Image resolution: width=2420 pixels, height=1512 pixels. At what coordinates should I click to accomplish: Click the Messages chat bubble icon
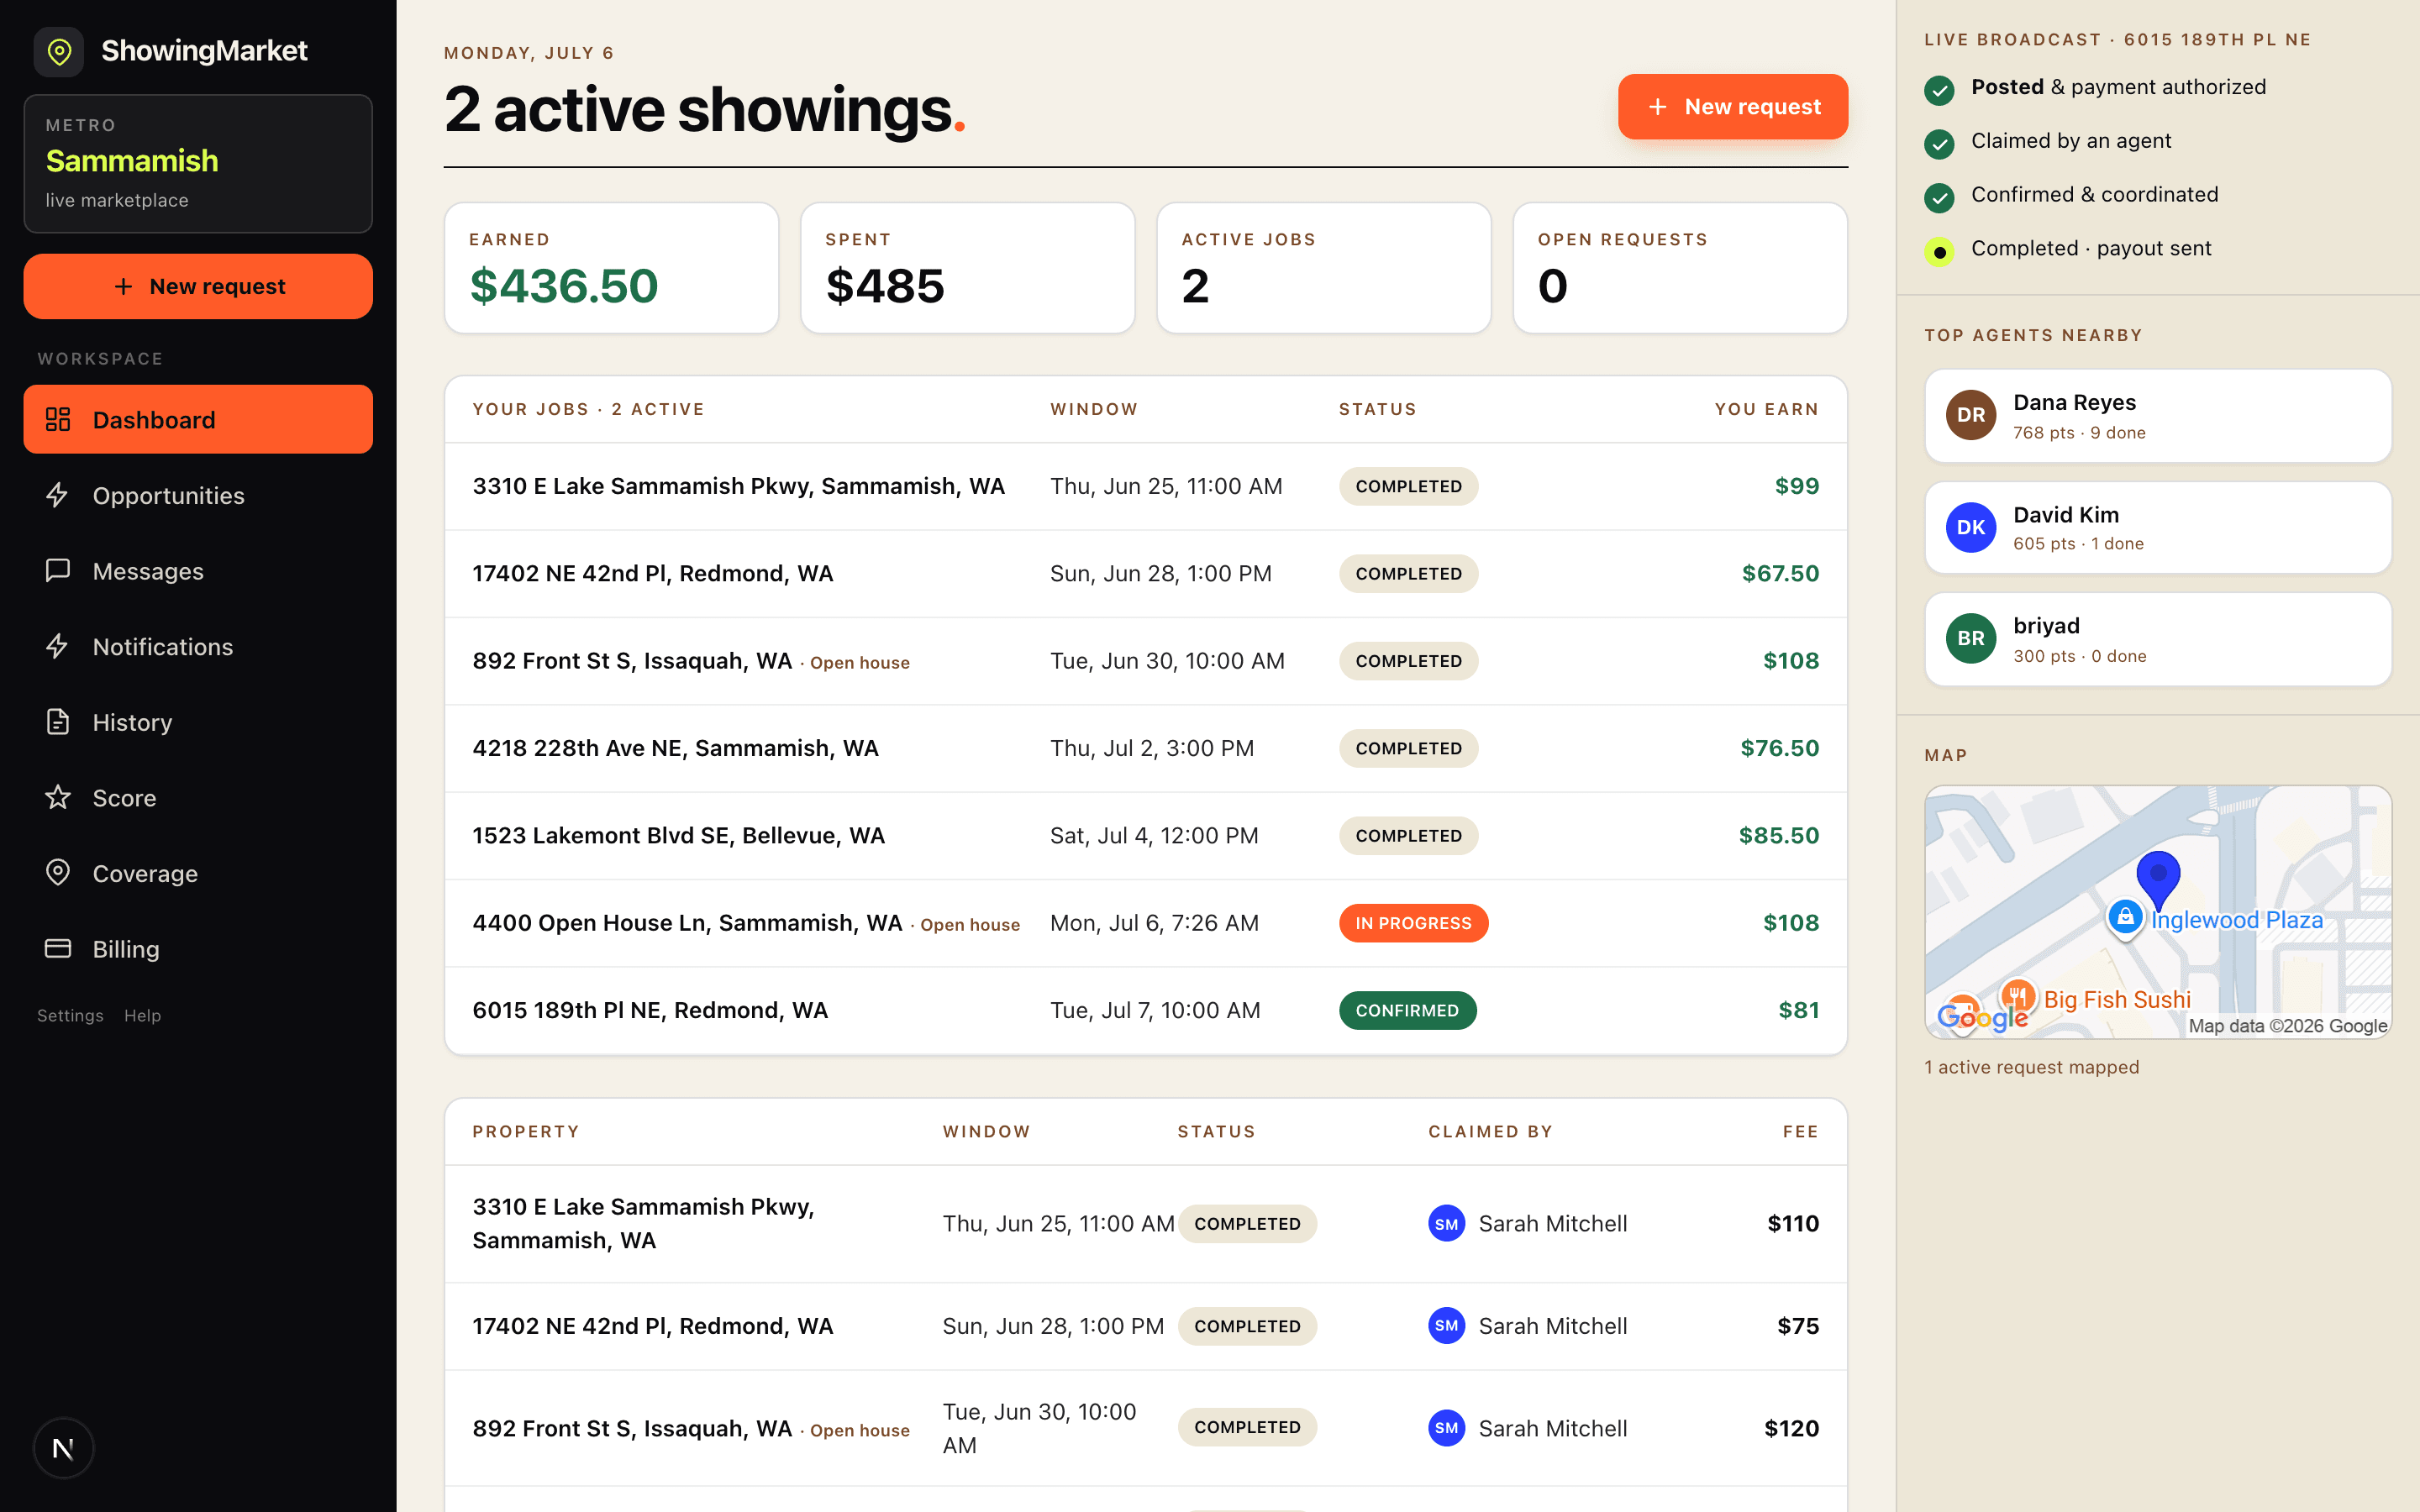click(x=58, y=570)
